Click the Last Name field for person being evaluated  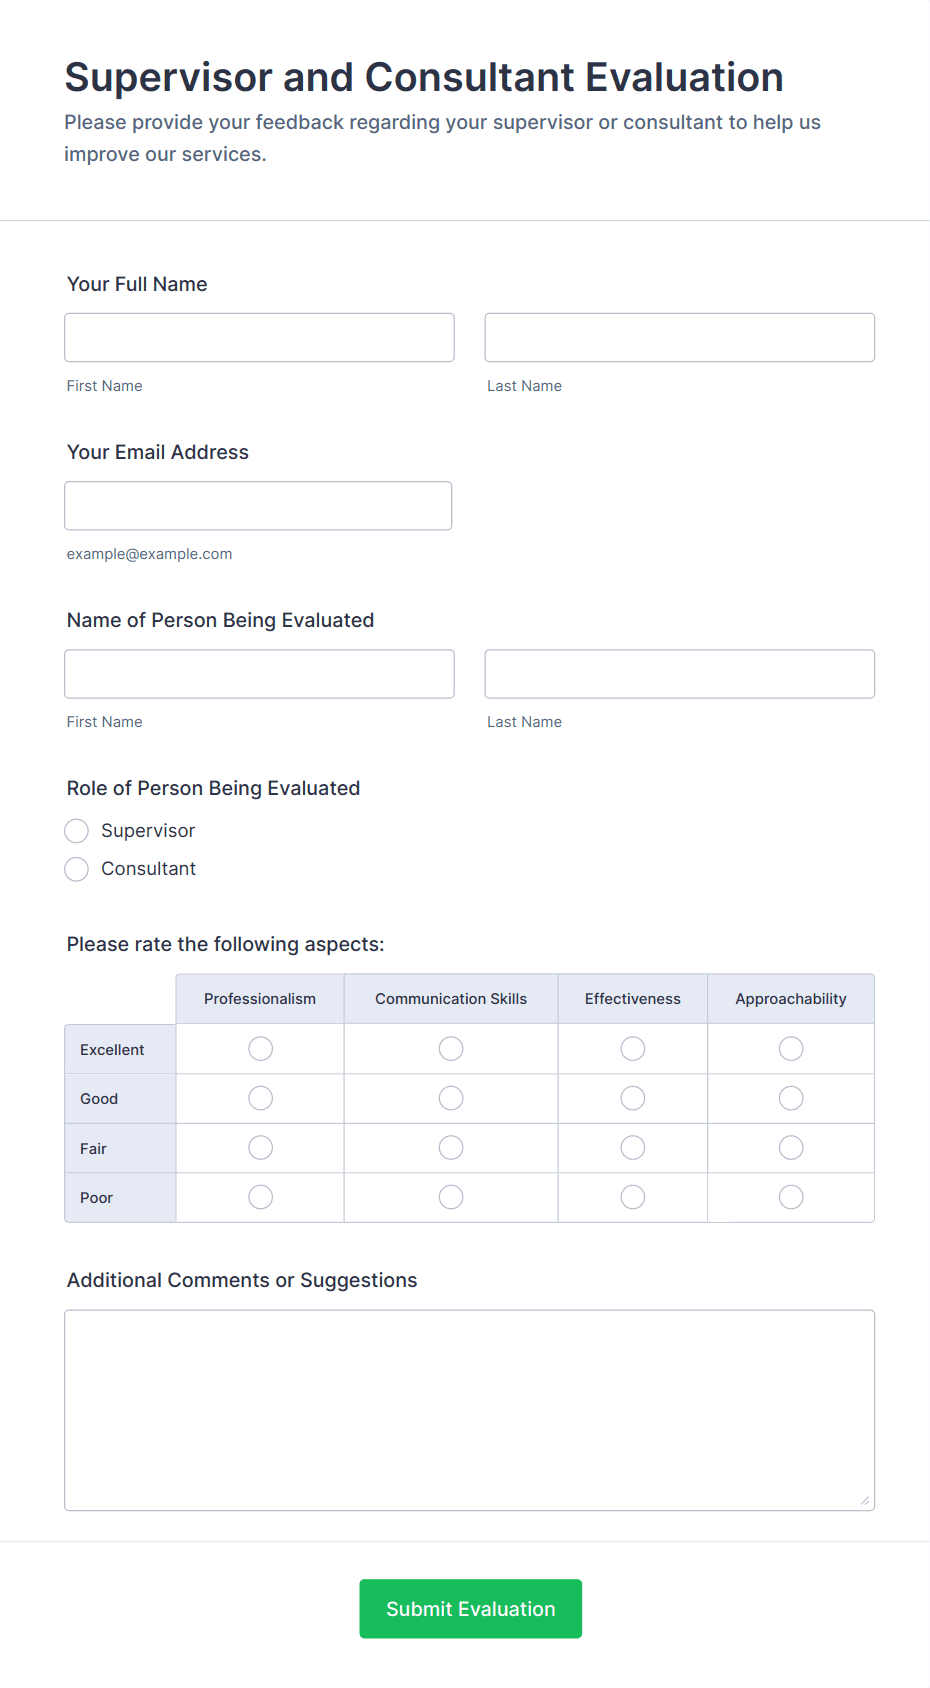coord(679,673)
